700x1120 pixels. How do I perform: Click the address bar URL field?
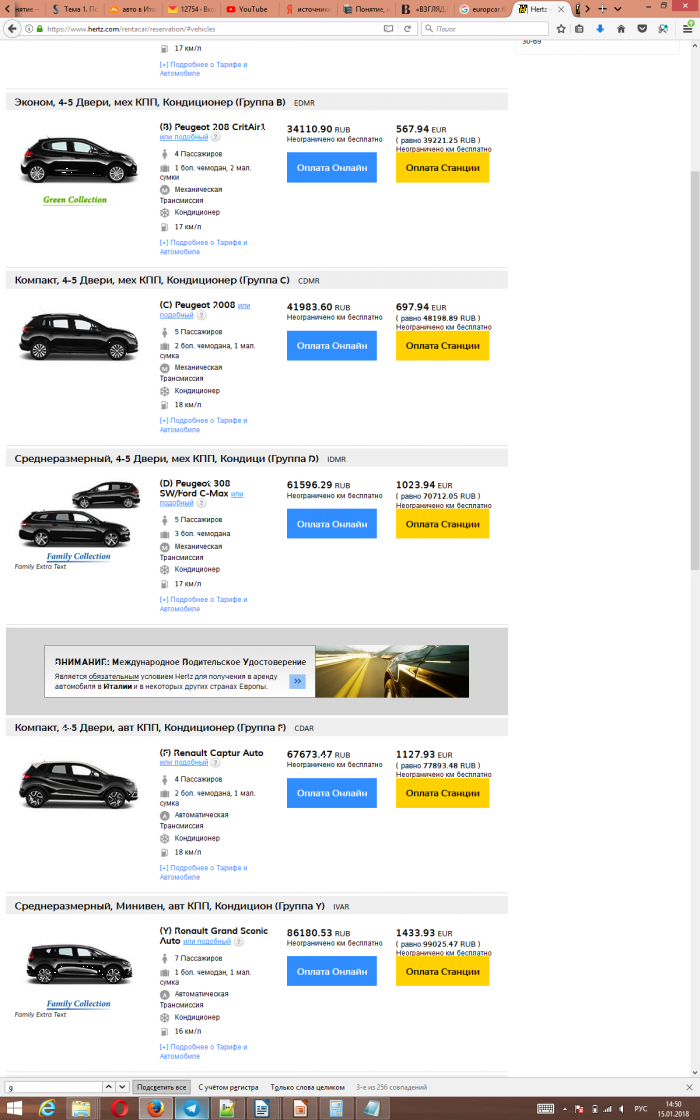[211, 29]
